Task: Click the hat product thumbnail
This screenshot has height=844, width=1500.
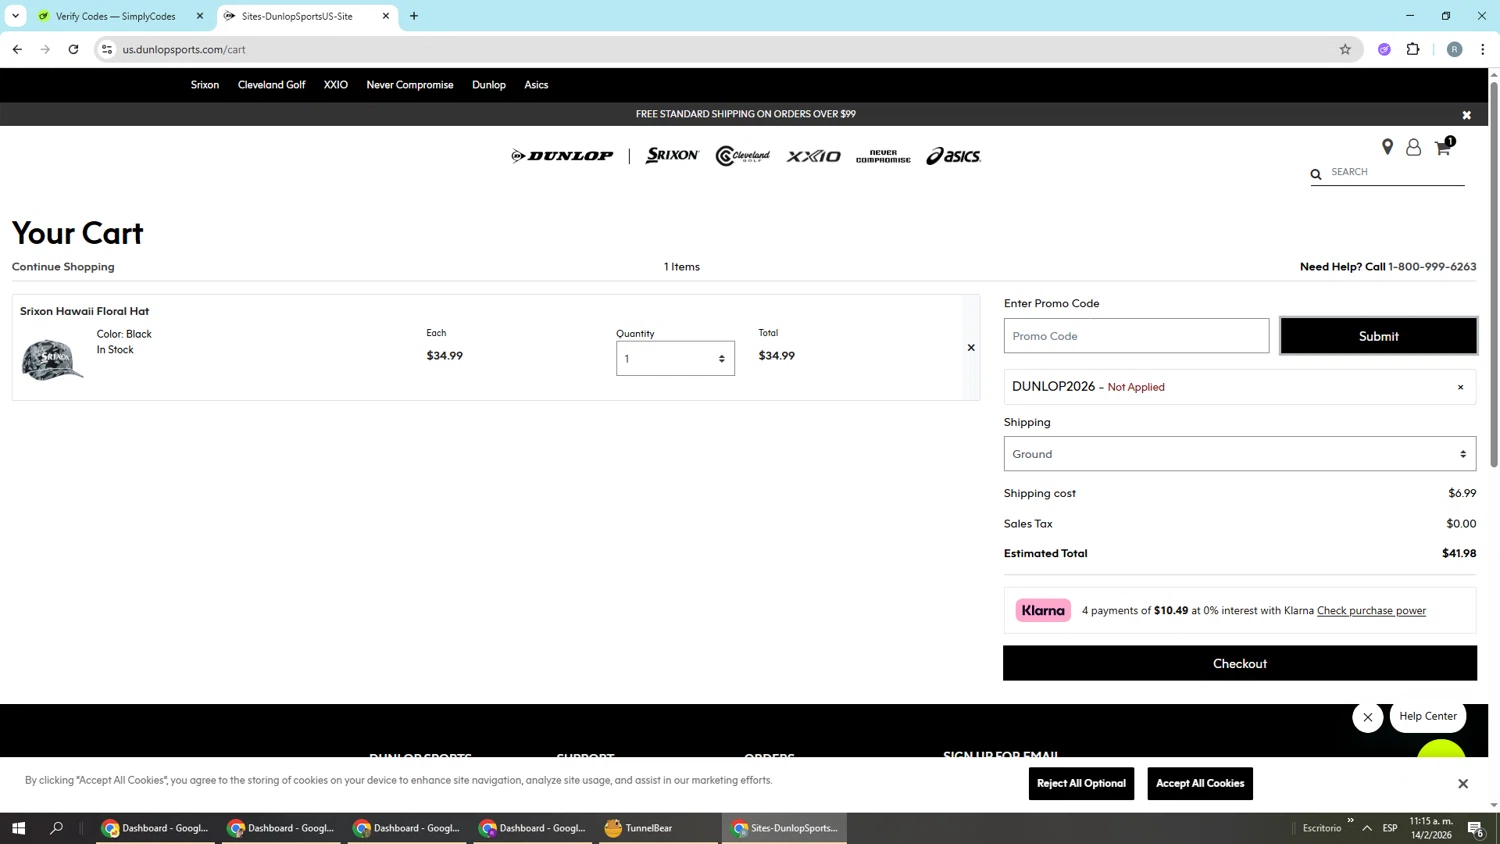Action: (52, 360)
